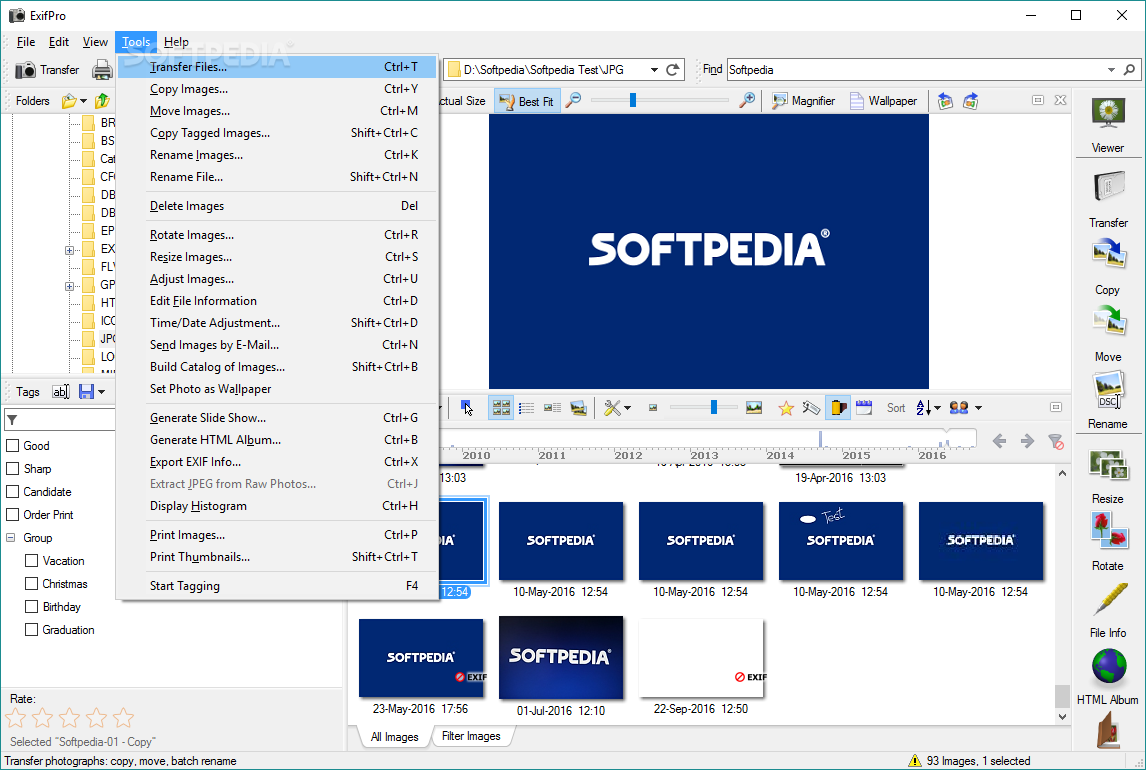Select Display Histogram menu entry

click(278, 506)
